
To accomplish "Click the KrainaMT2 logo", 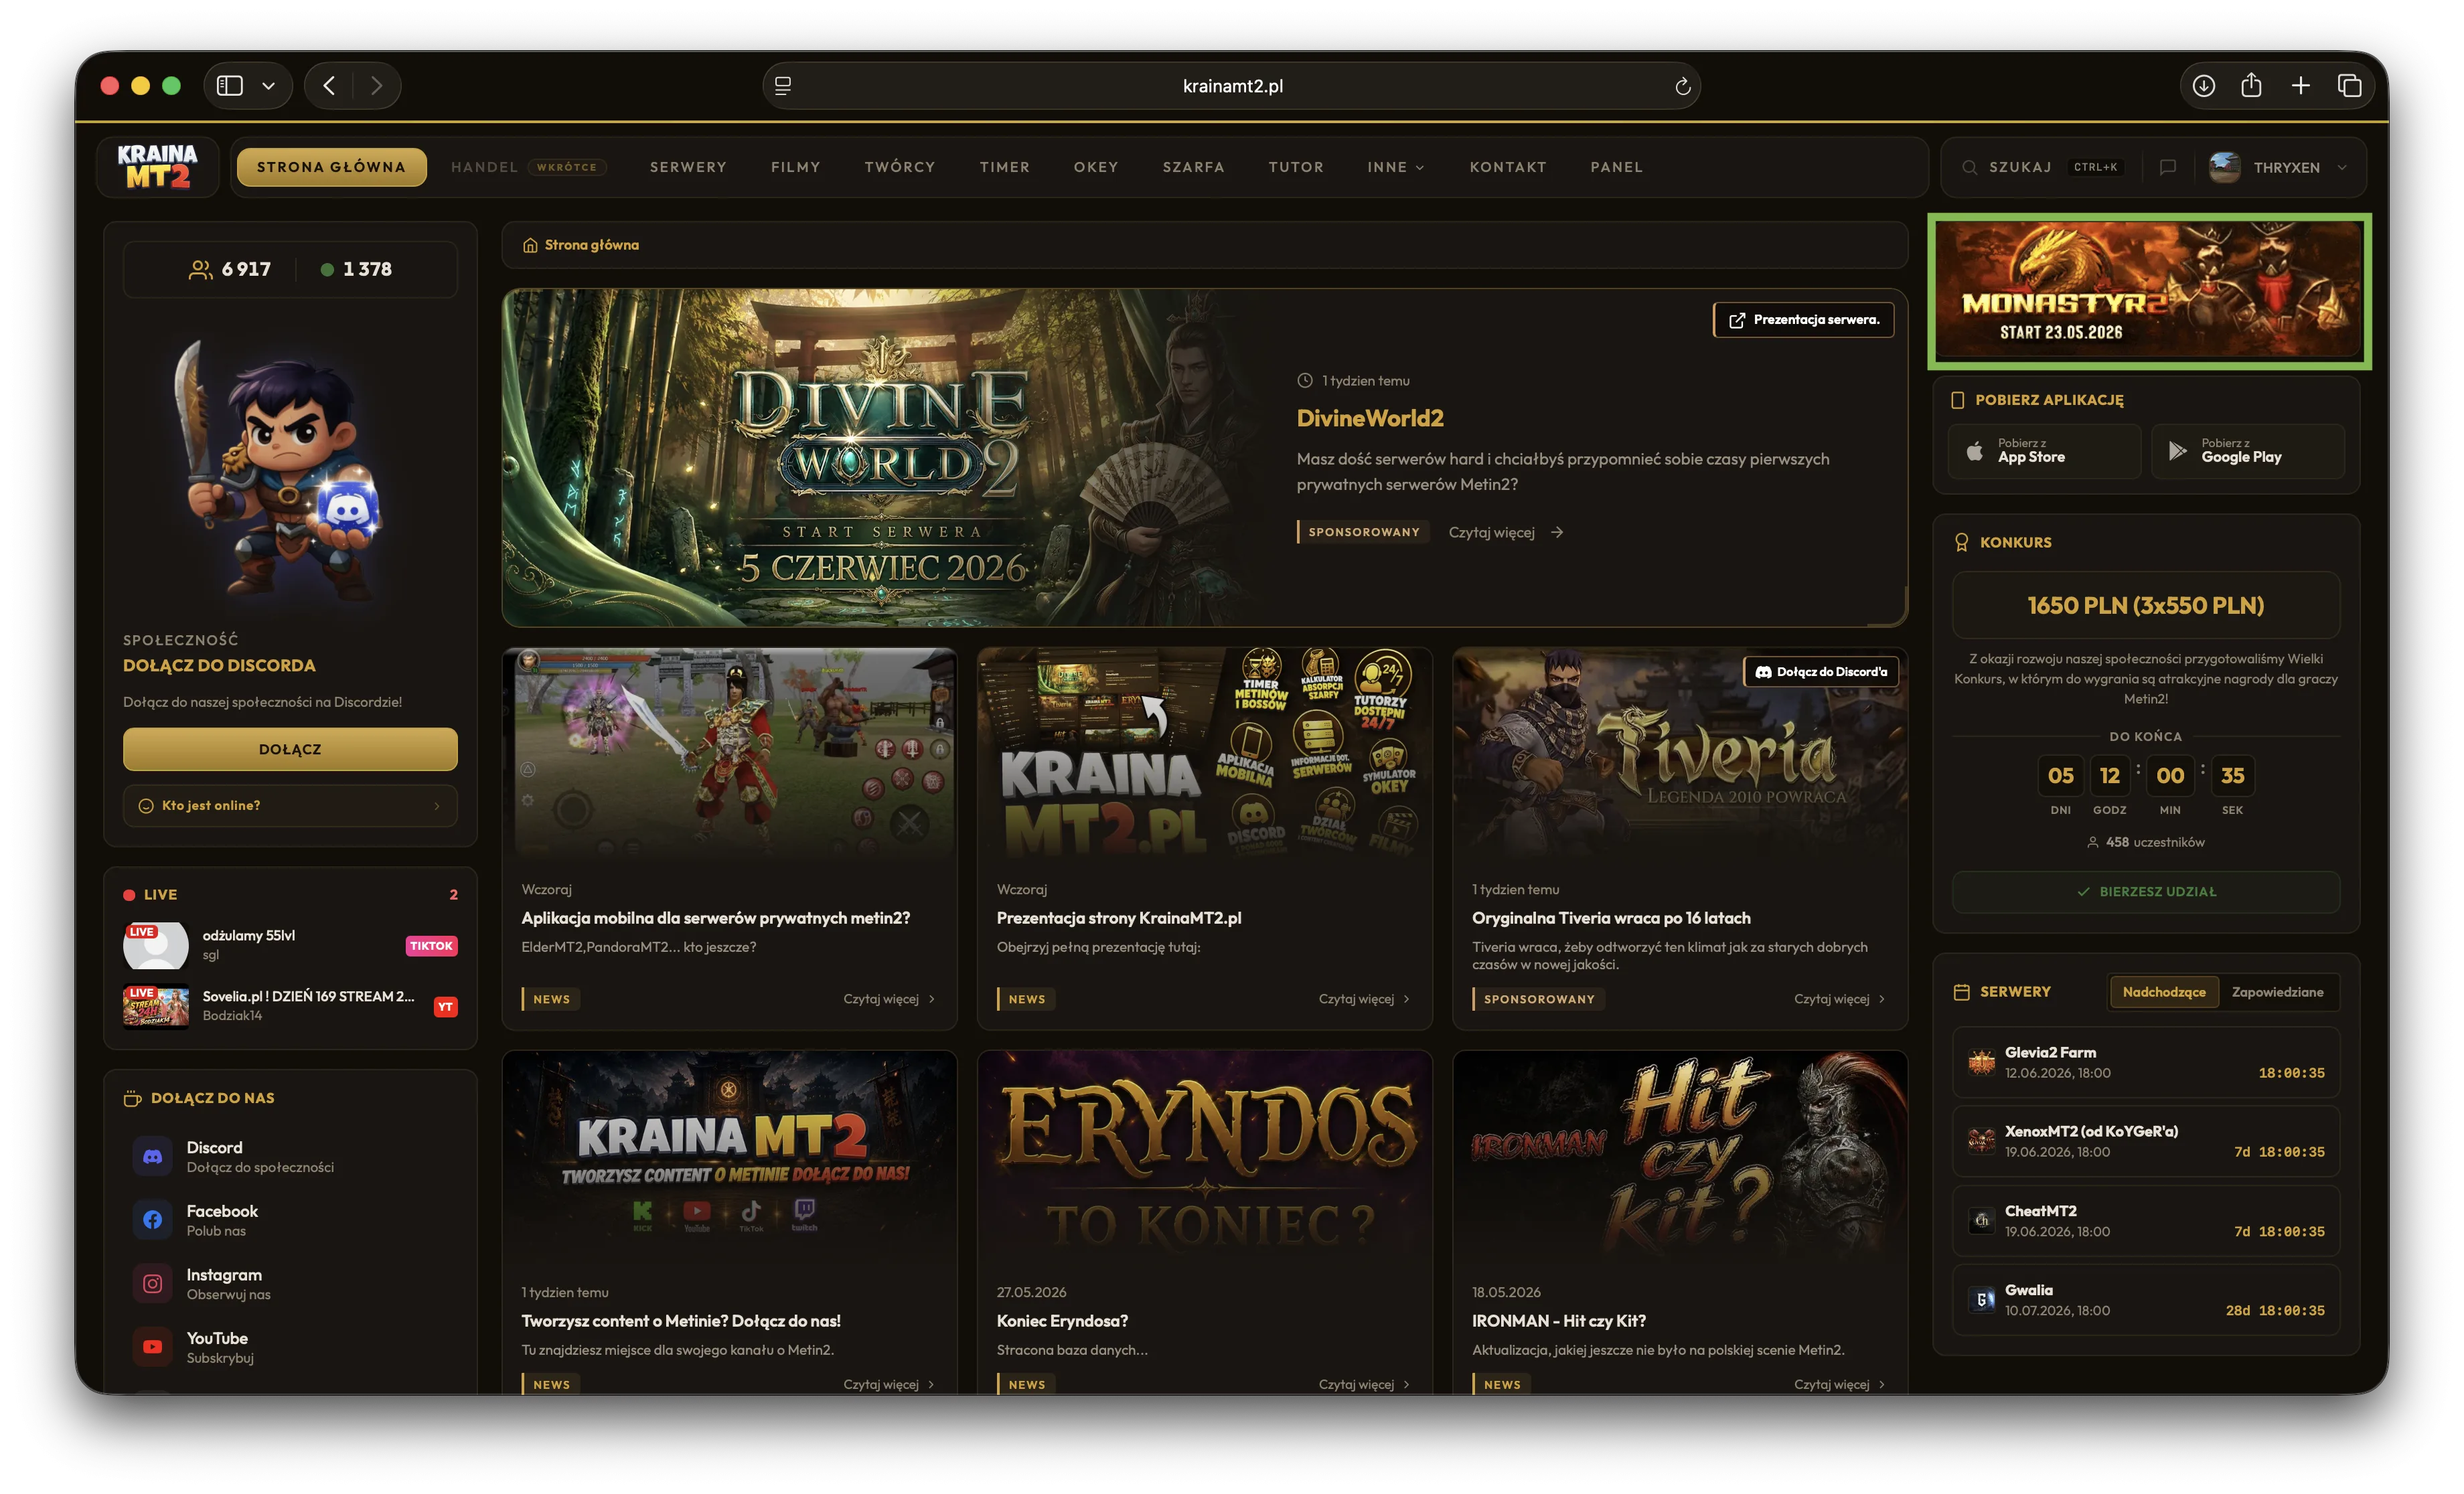I will [x=157, y=167].
